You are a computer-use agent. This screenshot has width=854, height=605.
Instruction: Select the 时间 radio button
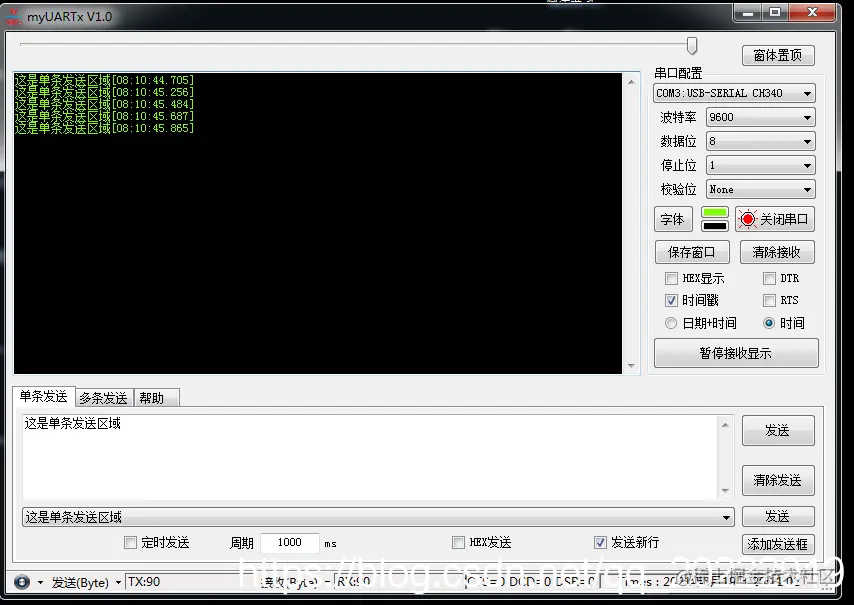[x=769, y=323]
